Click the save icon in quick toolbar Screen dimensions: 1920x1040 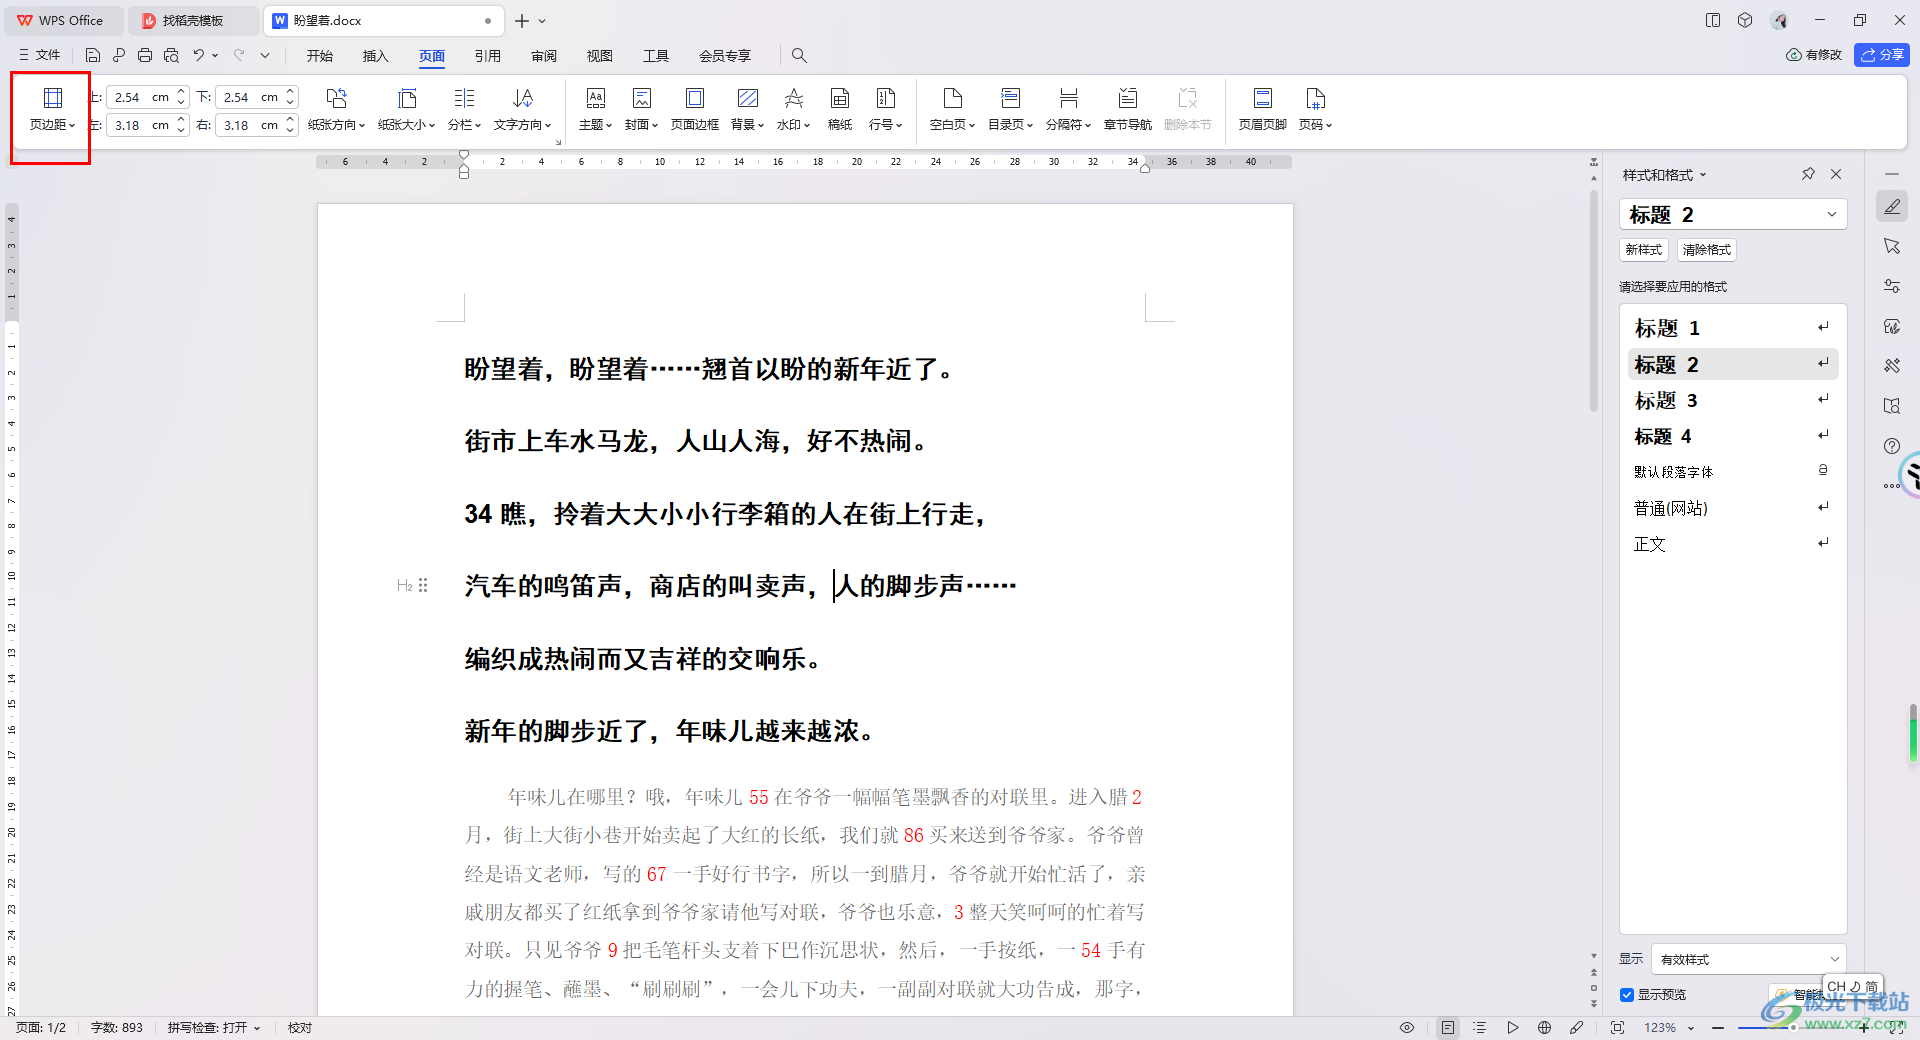point(93,56)
